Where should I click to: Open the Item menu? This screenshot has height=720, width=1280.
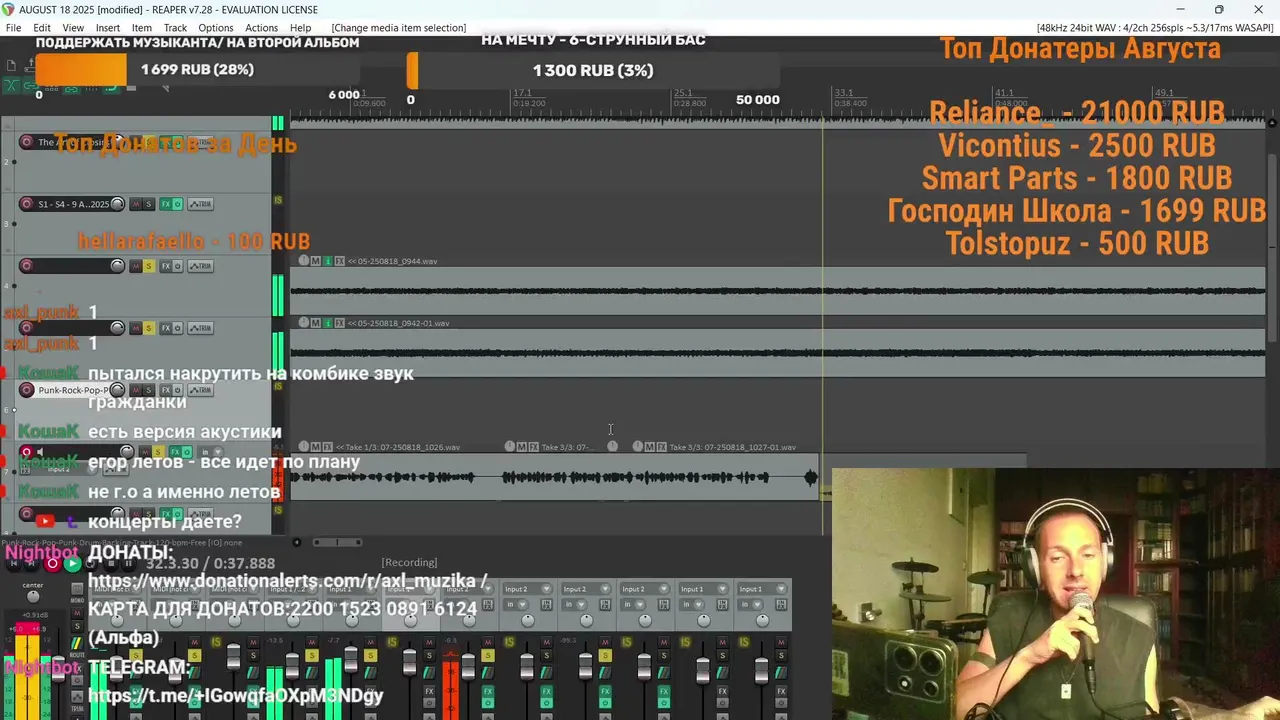(142, 28)
